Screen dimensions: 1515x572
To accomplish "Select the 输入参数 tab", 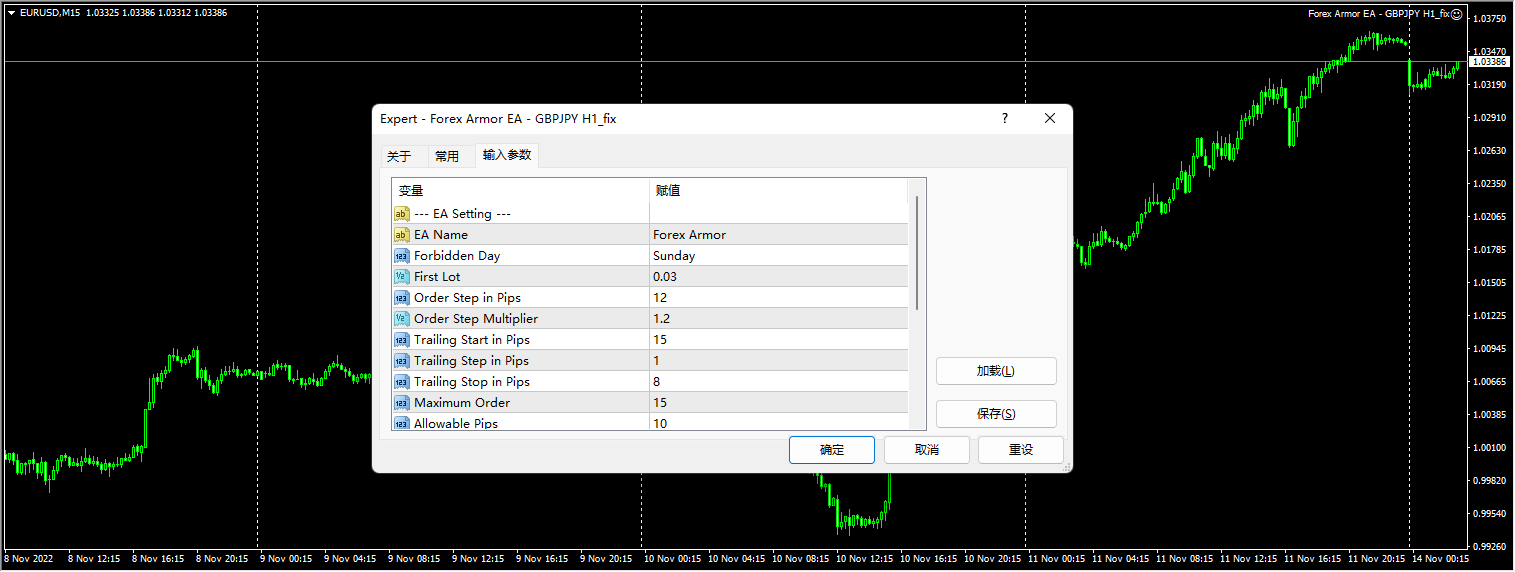I will (x=507, y=155).
